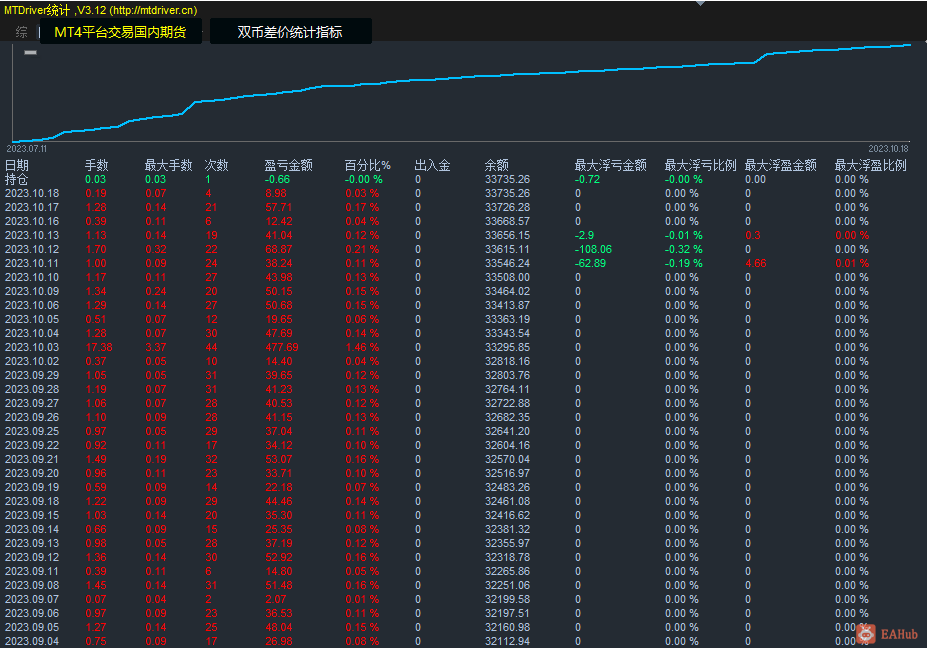Click the 百分比% column header
This screenshot has width=927, height=649.
(x=368, y=166)
